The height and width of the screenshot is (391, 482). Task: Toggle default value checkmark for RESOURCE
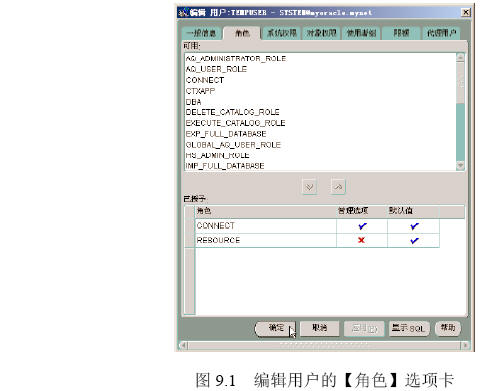tap(414, 240)
